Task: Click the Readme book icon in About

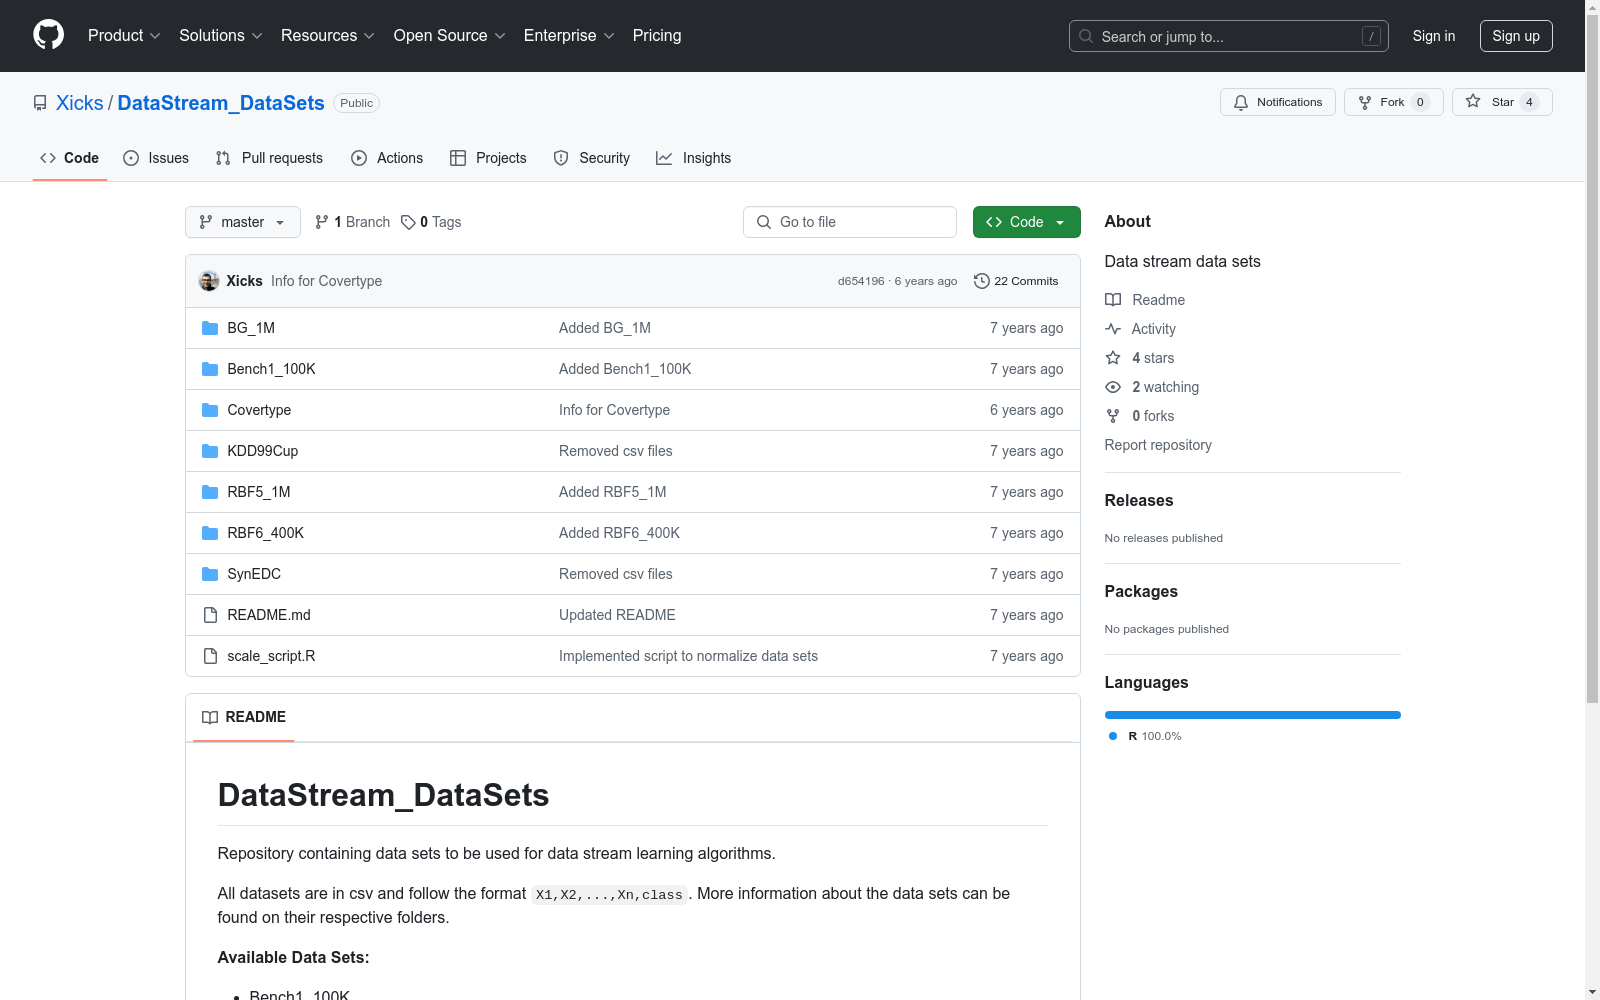Action: (x=1113, y=300)
